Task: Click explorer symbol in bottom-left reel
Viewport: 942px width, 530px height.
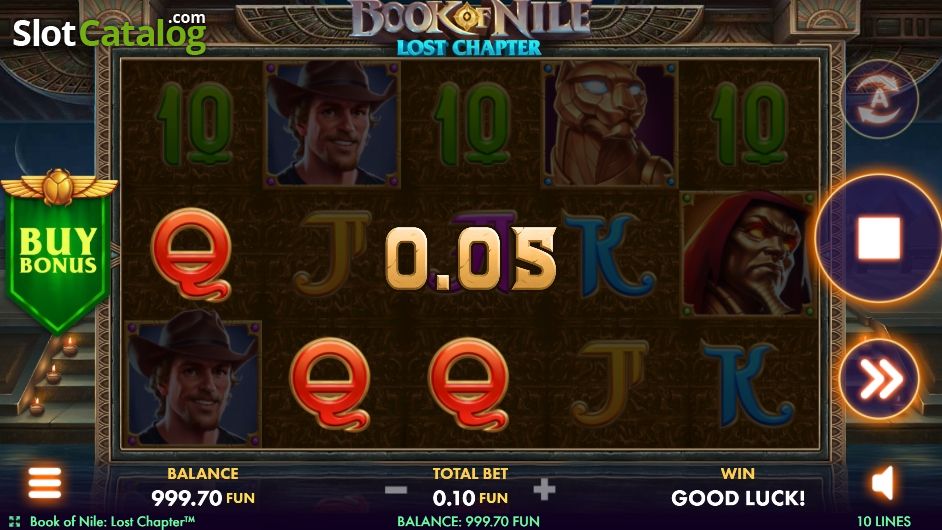Action: click(x=193, y=383)
